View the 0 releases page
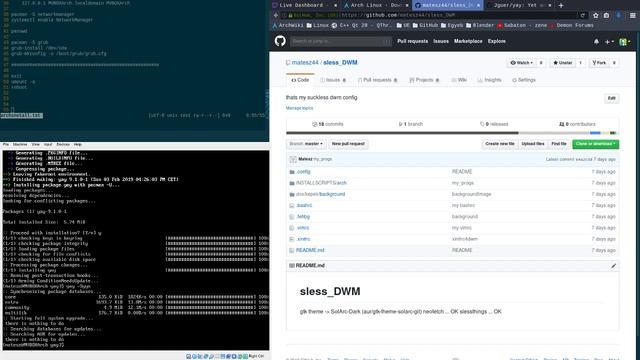Image resolution: width=640 pixels, height=360 pixels. click(x=494, y=124)
